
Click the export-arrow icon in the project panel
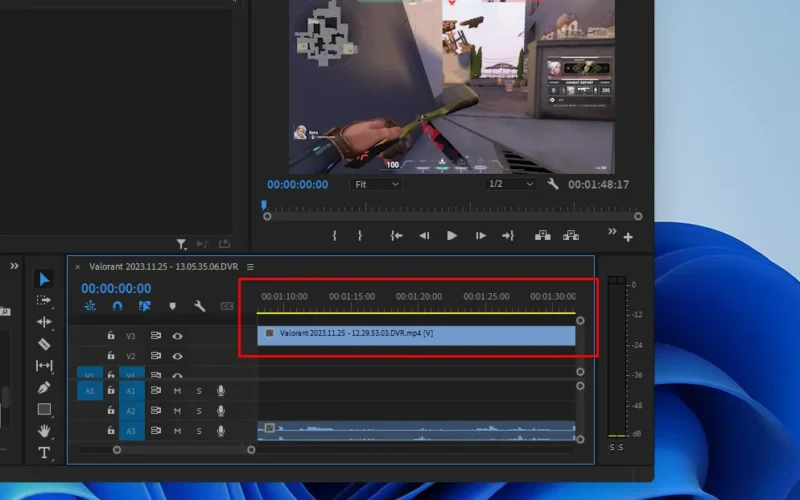pyautogui.click(x=224, y=244)
